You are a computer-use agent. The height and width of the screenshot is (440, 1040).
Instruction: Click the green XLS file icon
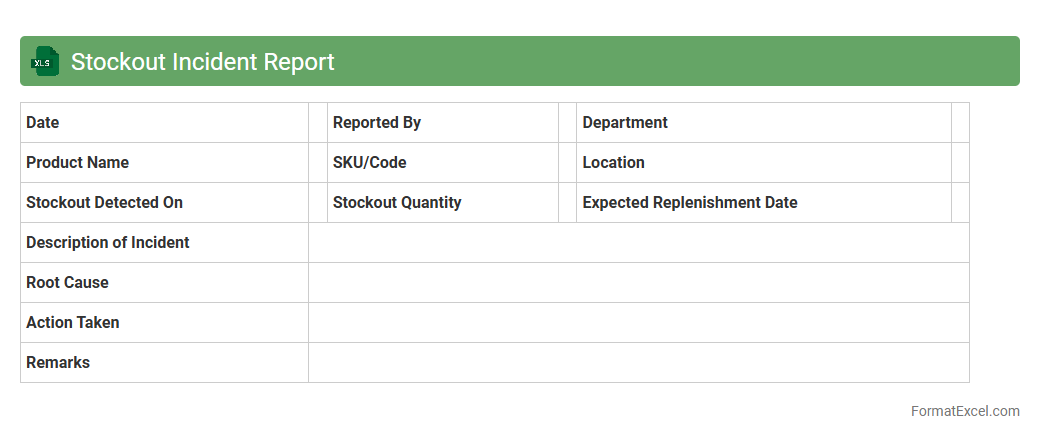tap(44, 61)
